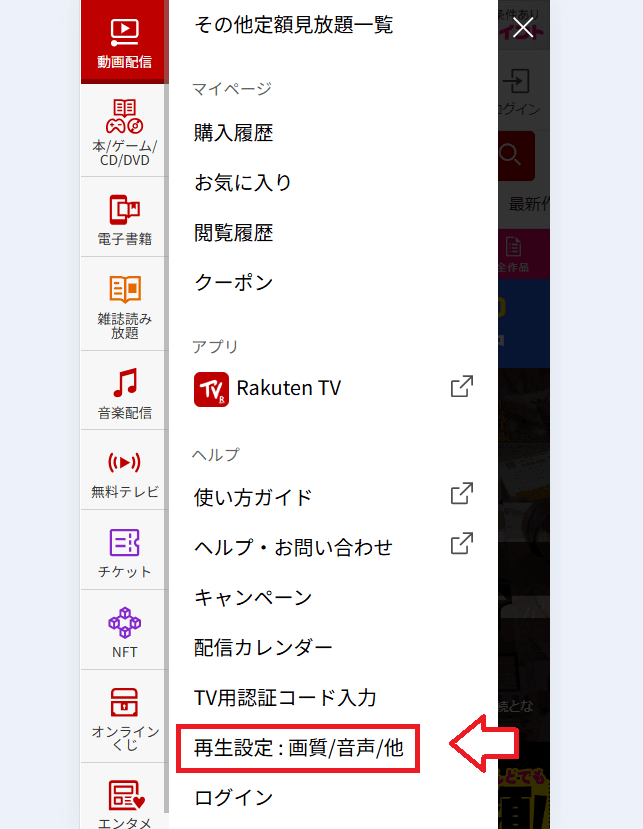The image size is (643, 829).
Task: Open 閲覧履歴 browsing history
Action: pyautogui.click(x=233, y=233)
